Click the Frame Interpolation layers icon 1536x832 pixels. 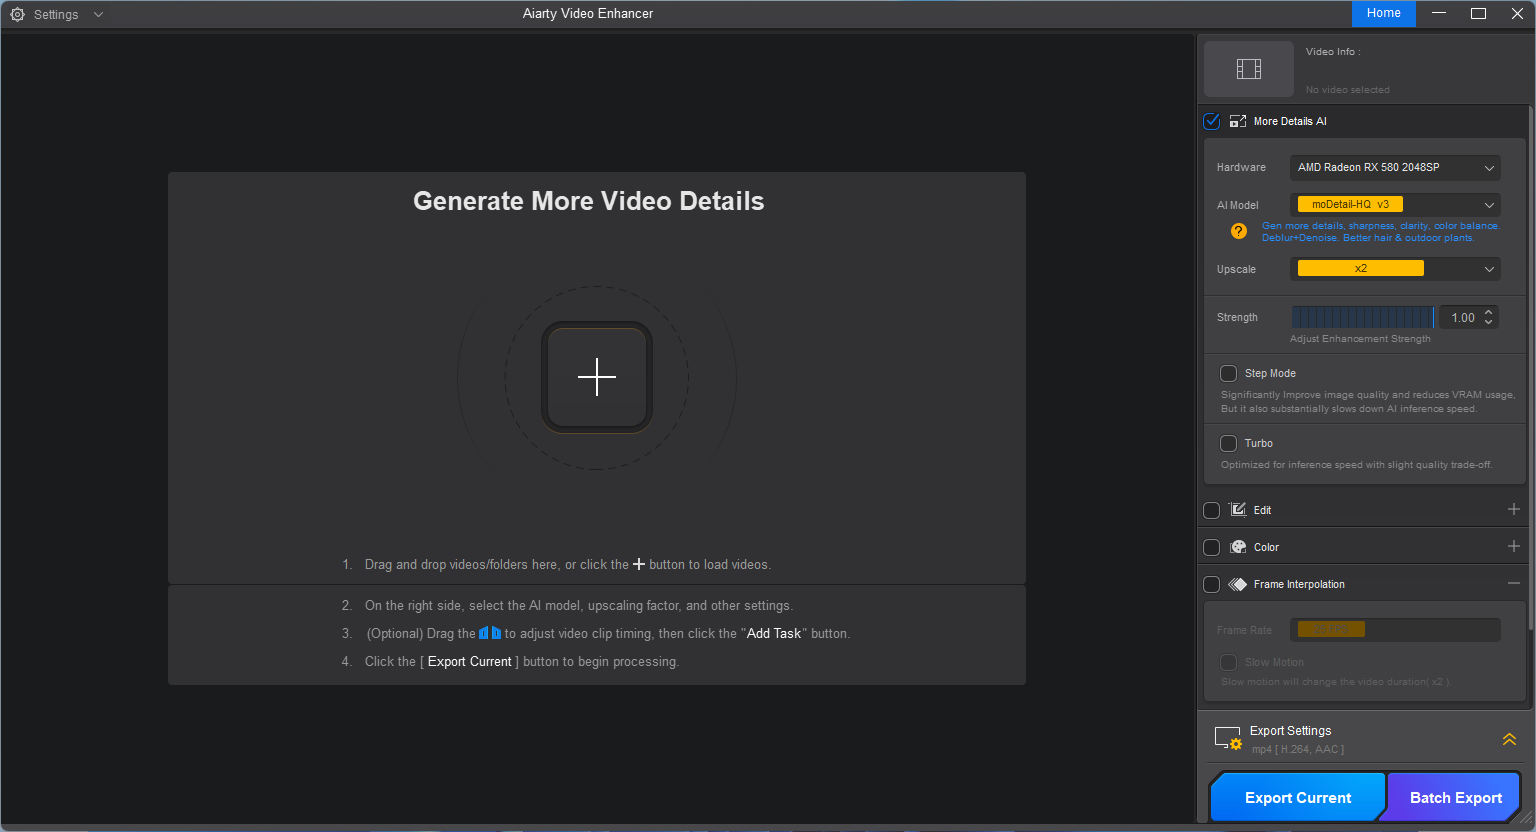1238,584
